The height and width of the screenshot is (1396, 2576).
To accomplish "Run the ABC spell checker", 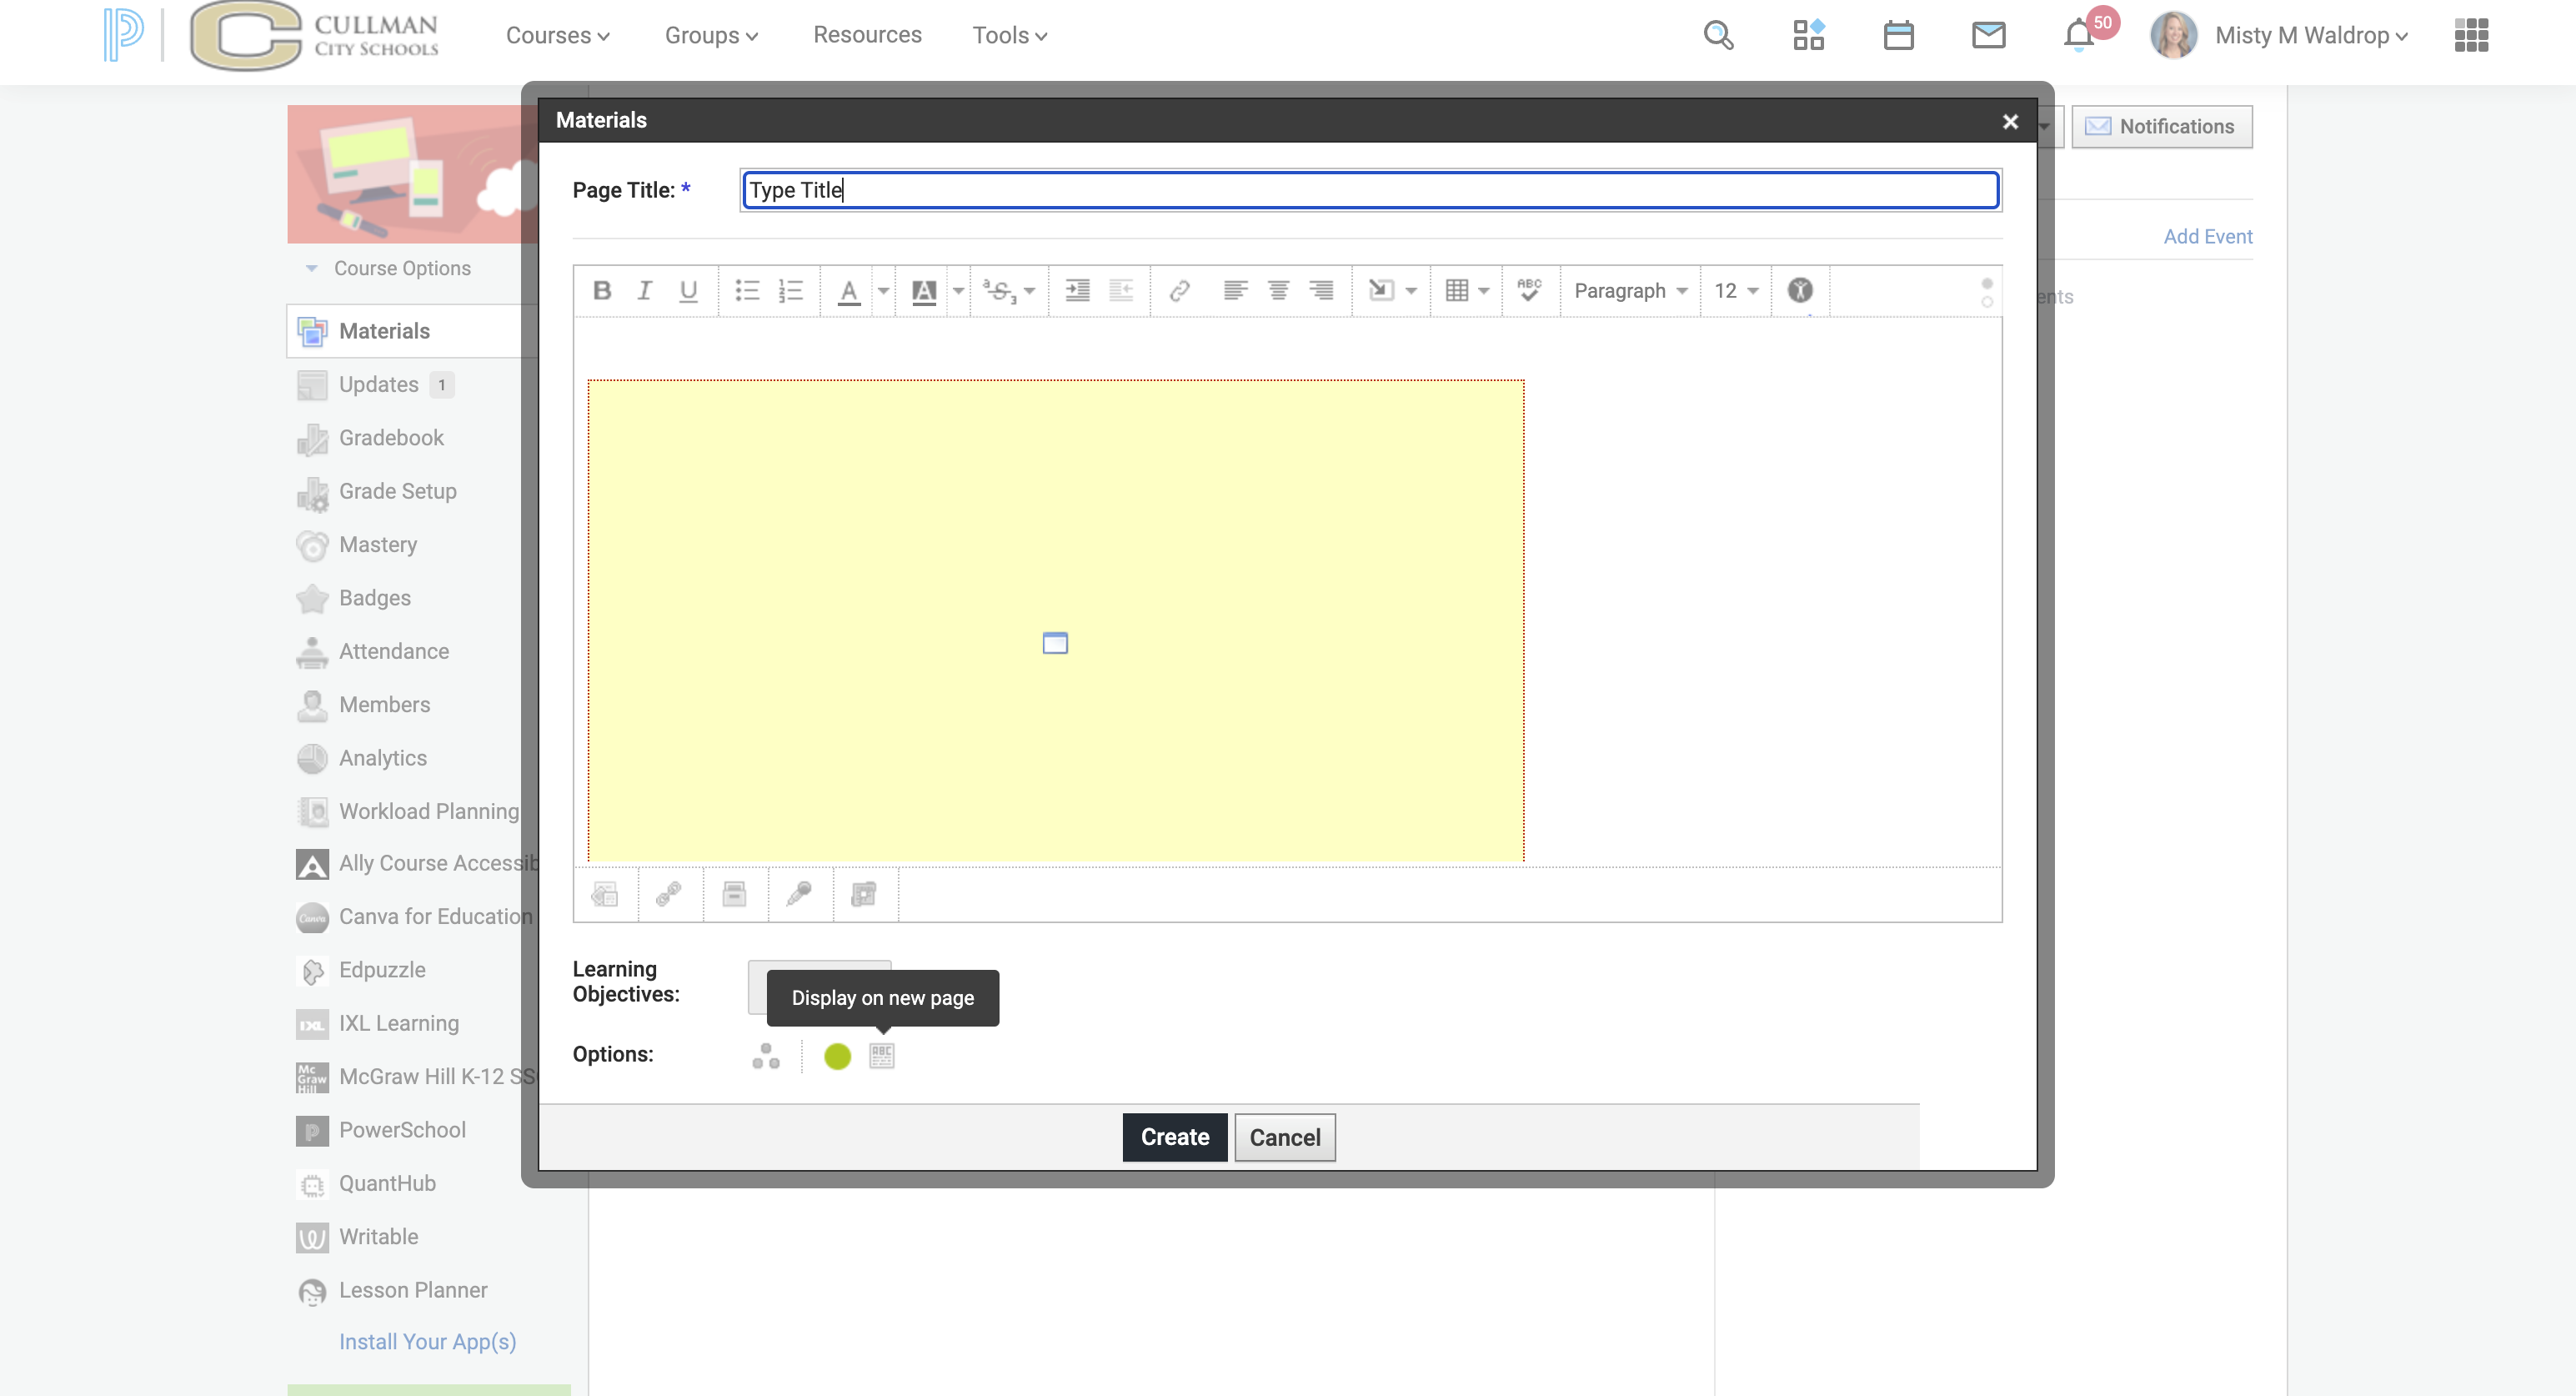I will [1529, 291].
